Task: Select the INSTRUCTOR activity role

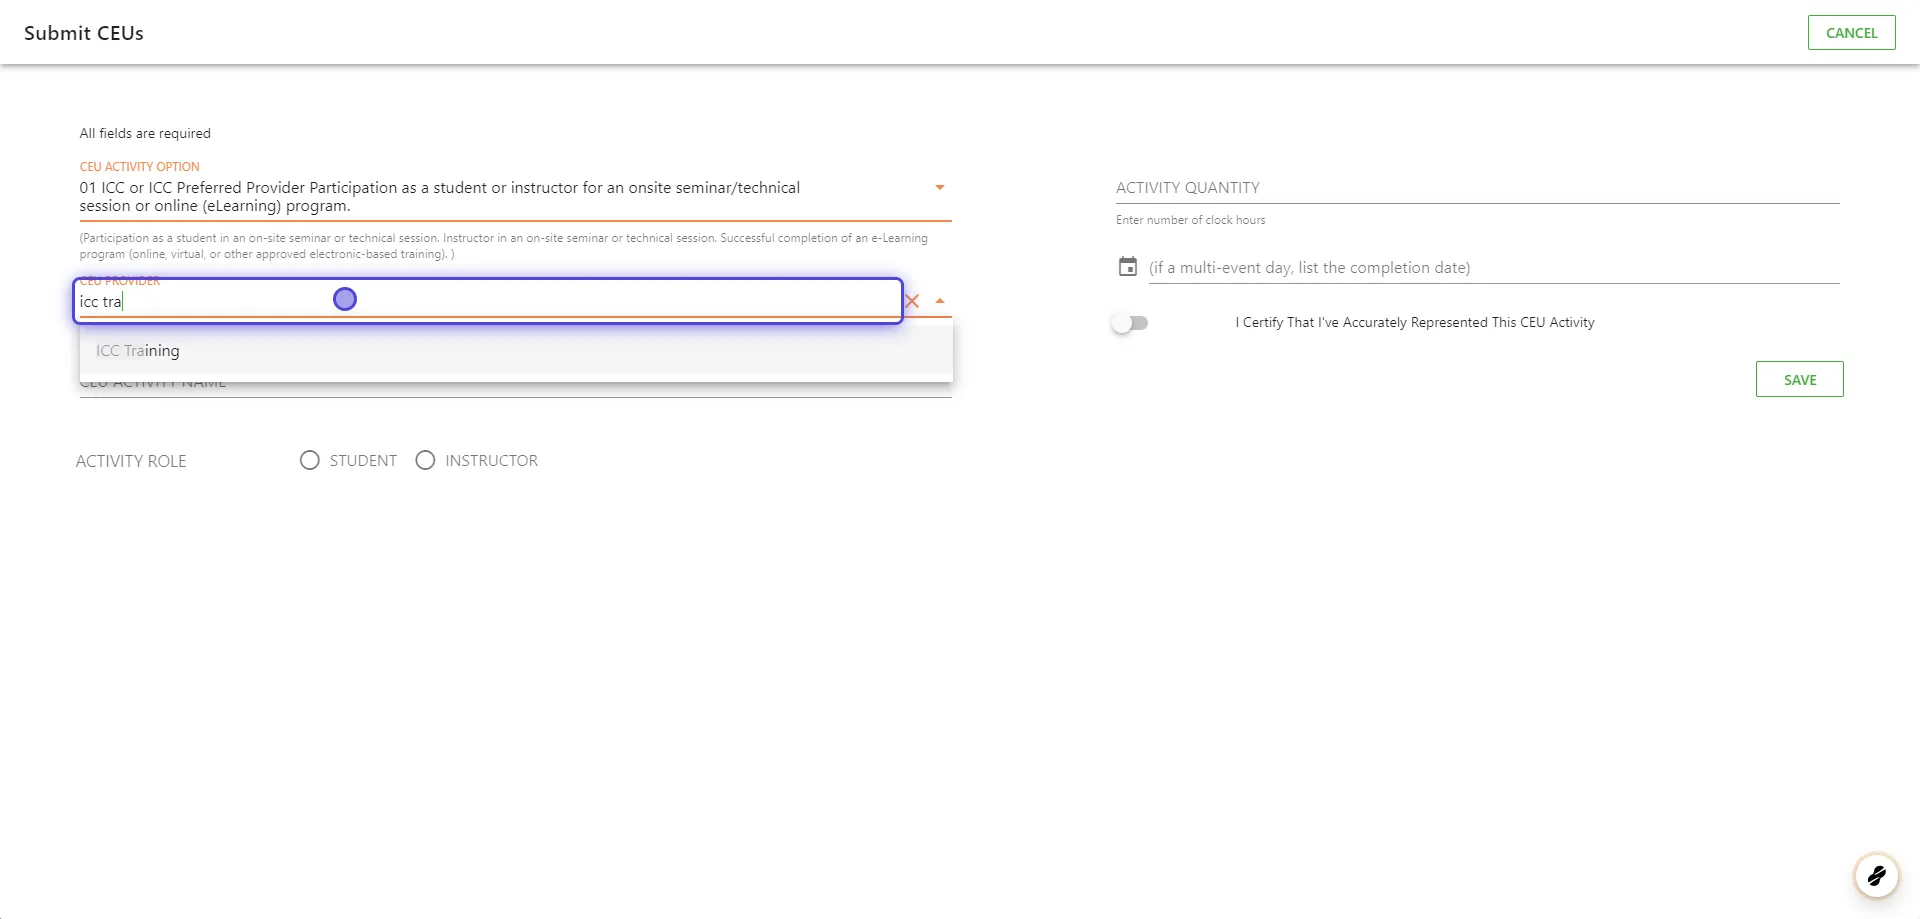Action: tap(426, 460)
